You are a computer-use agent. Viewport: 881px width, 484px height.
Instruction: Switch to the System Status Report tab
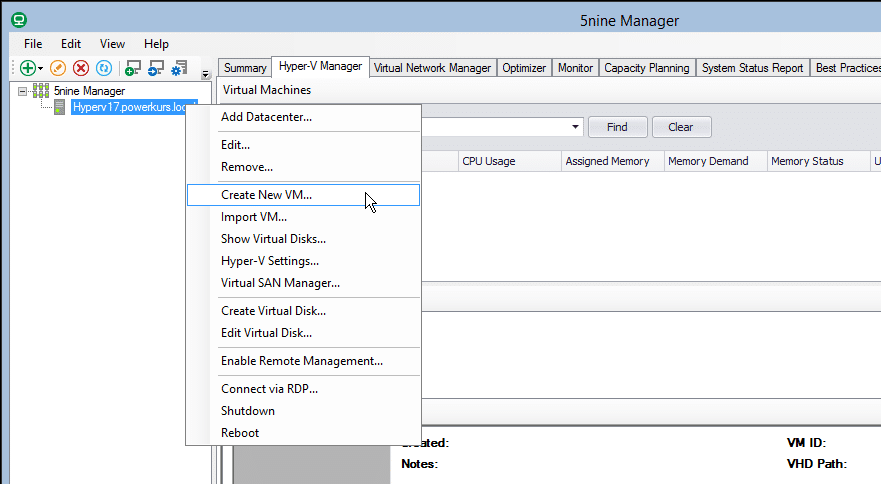click(752, 68)
